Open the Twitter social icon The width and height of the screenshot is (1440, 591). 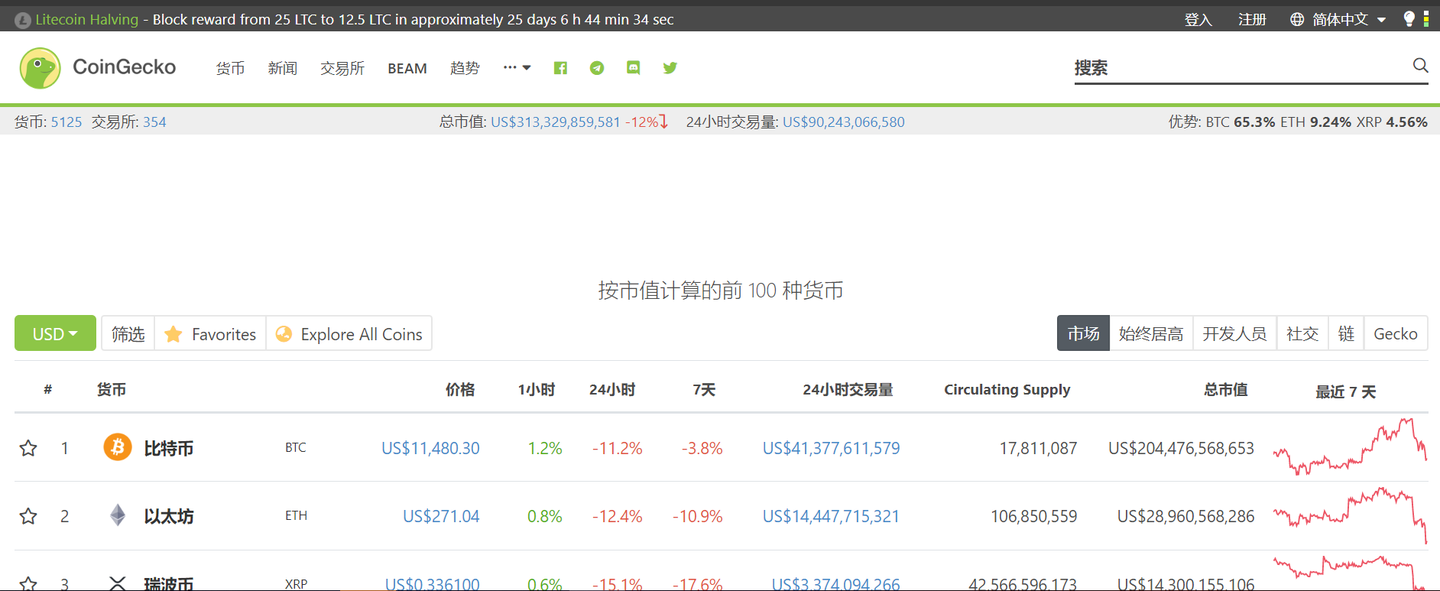[670, 68]
